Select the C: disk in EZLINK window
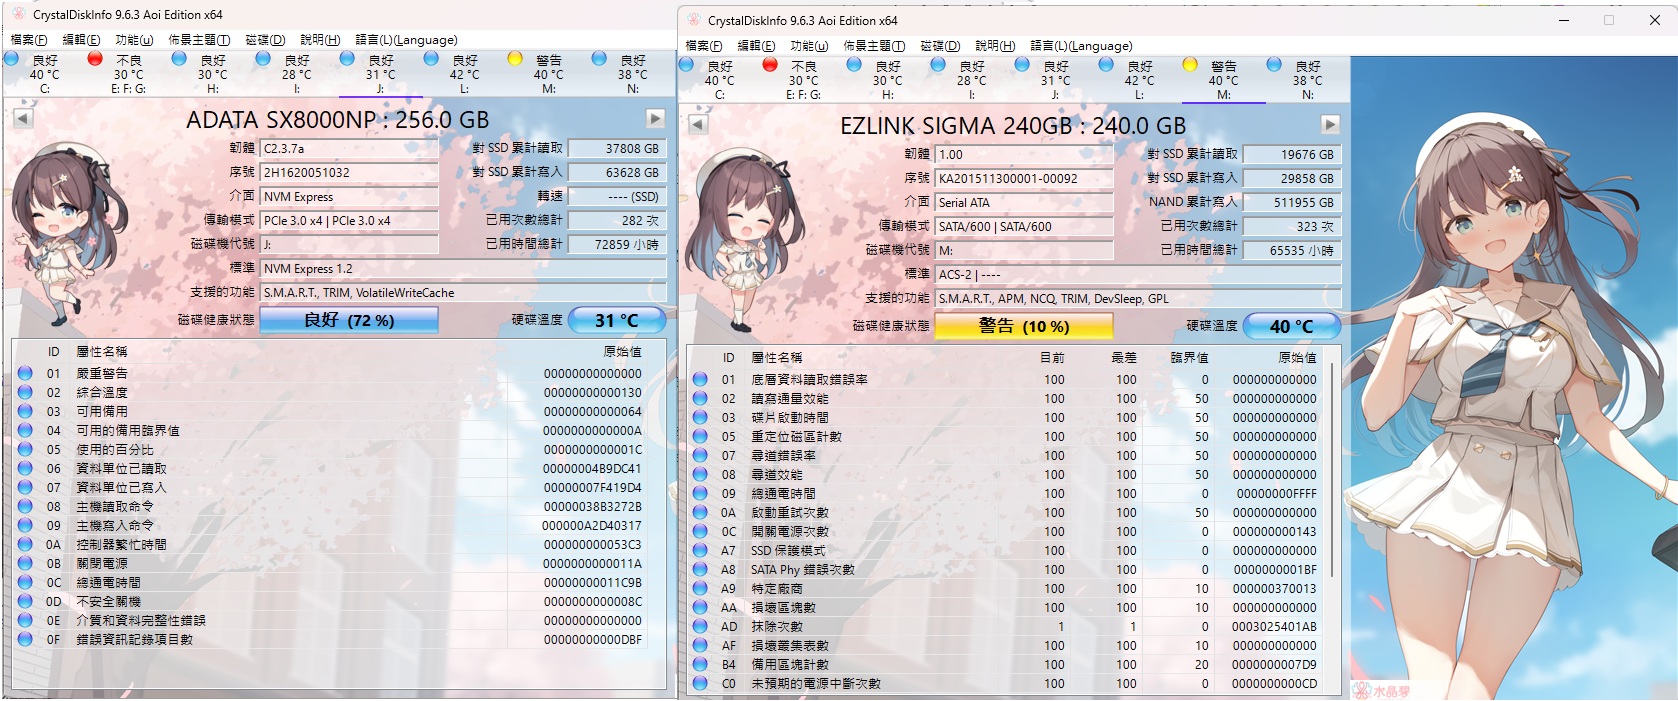This screenshot has width=1678, height=701. point(719,79)
